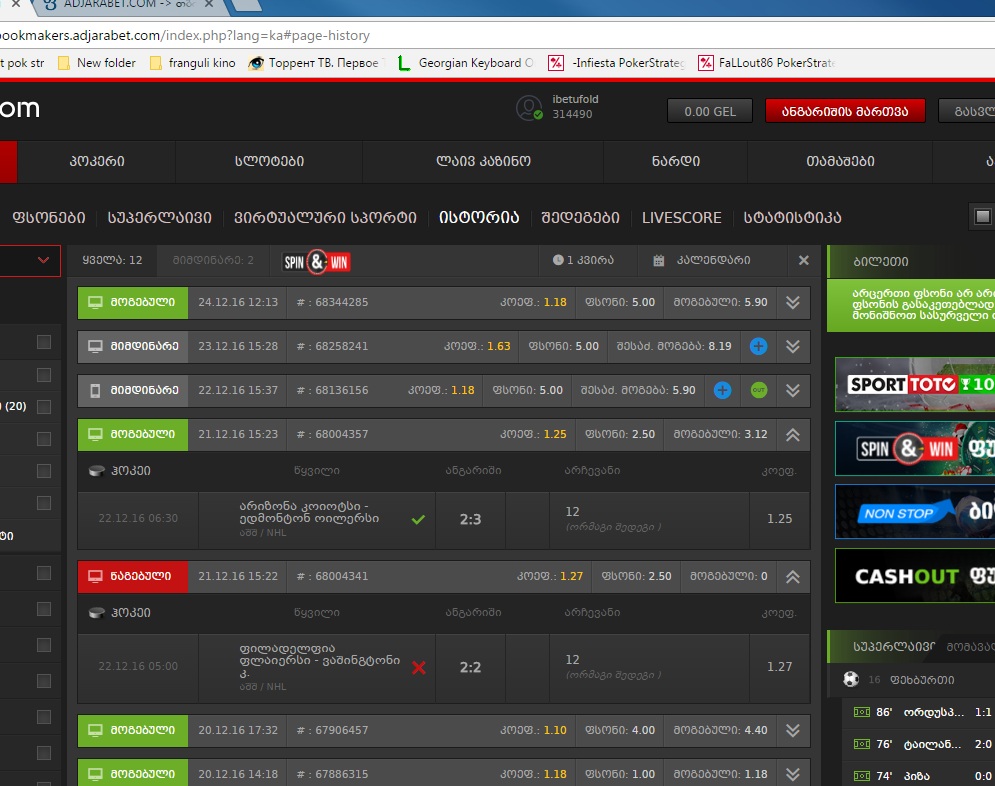
Task: Click mobile device icon on bet 68136156
Action: [x=95, y=390]
